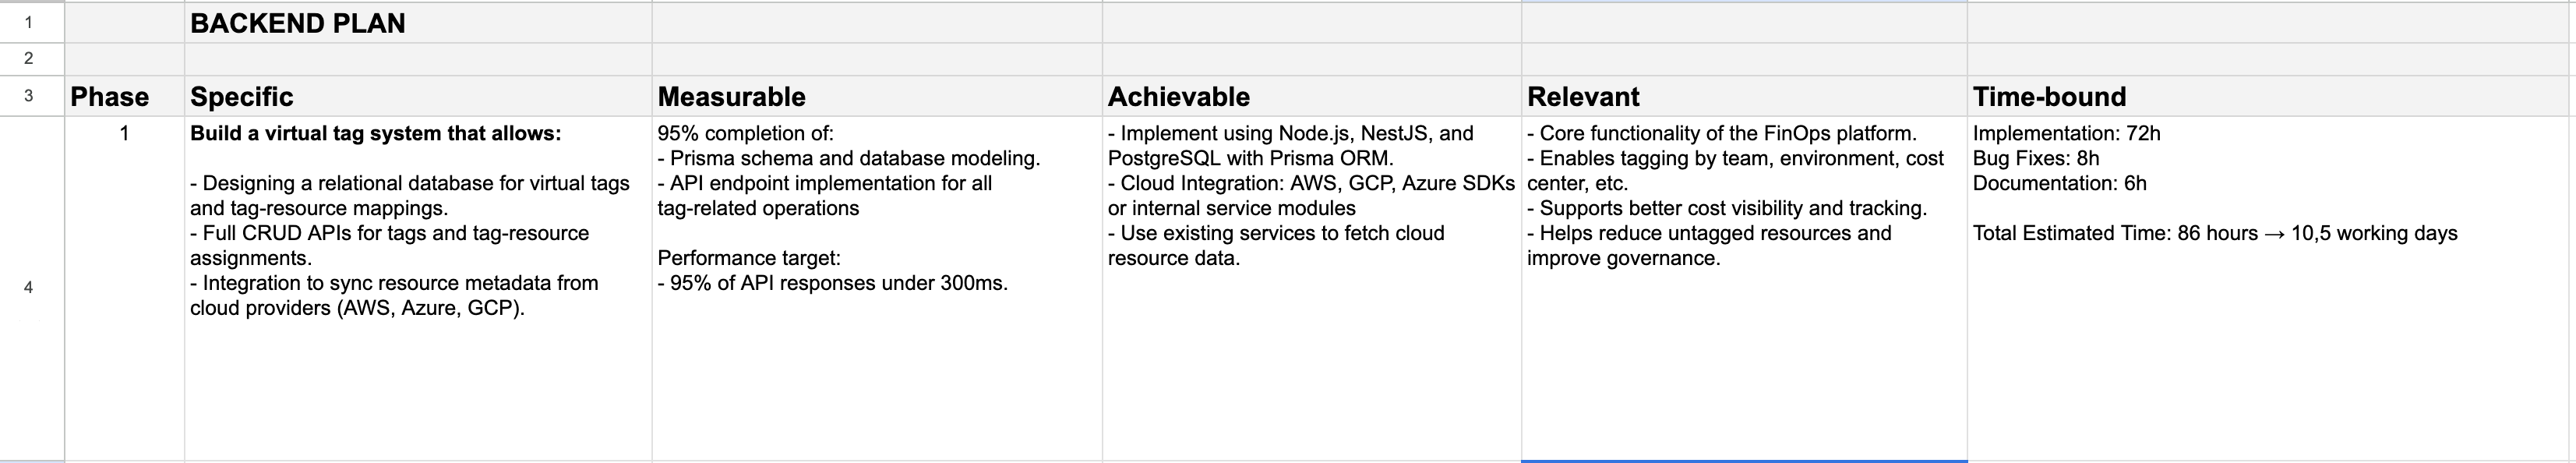Select the FinOps core functionality cell
The image size is (2576, 463).
pos(1744,288)
